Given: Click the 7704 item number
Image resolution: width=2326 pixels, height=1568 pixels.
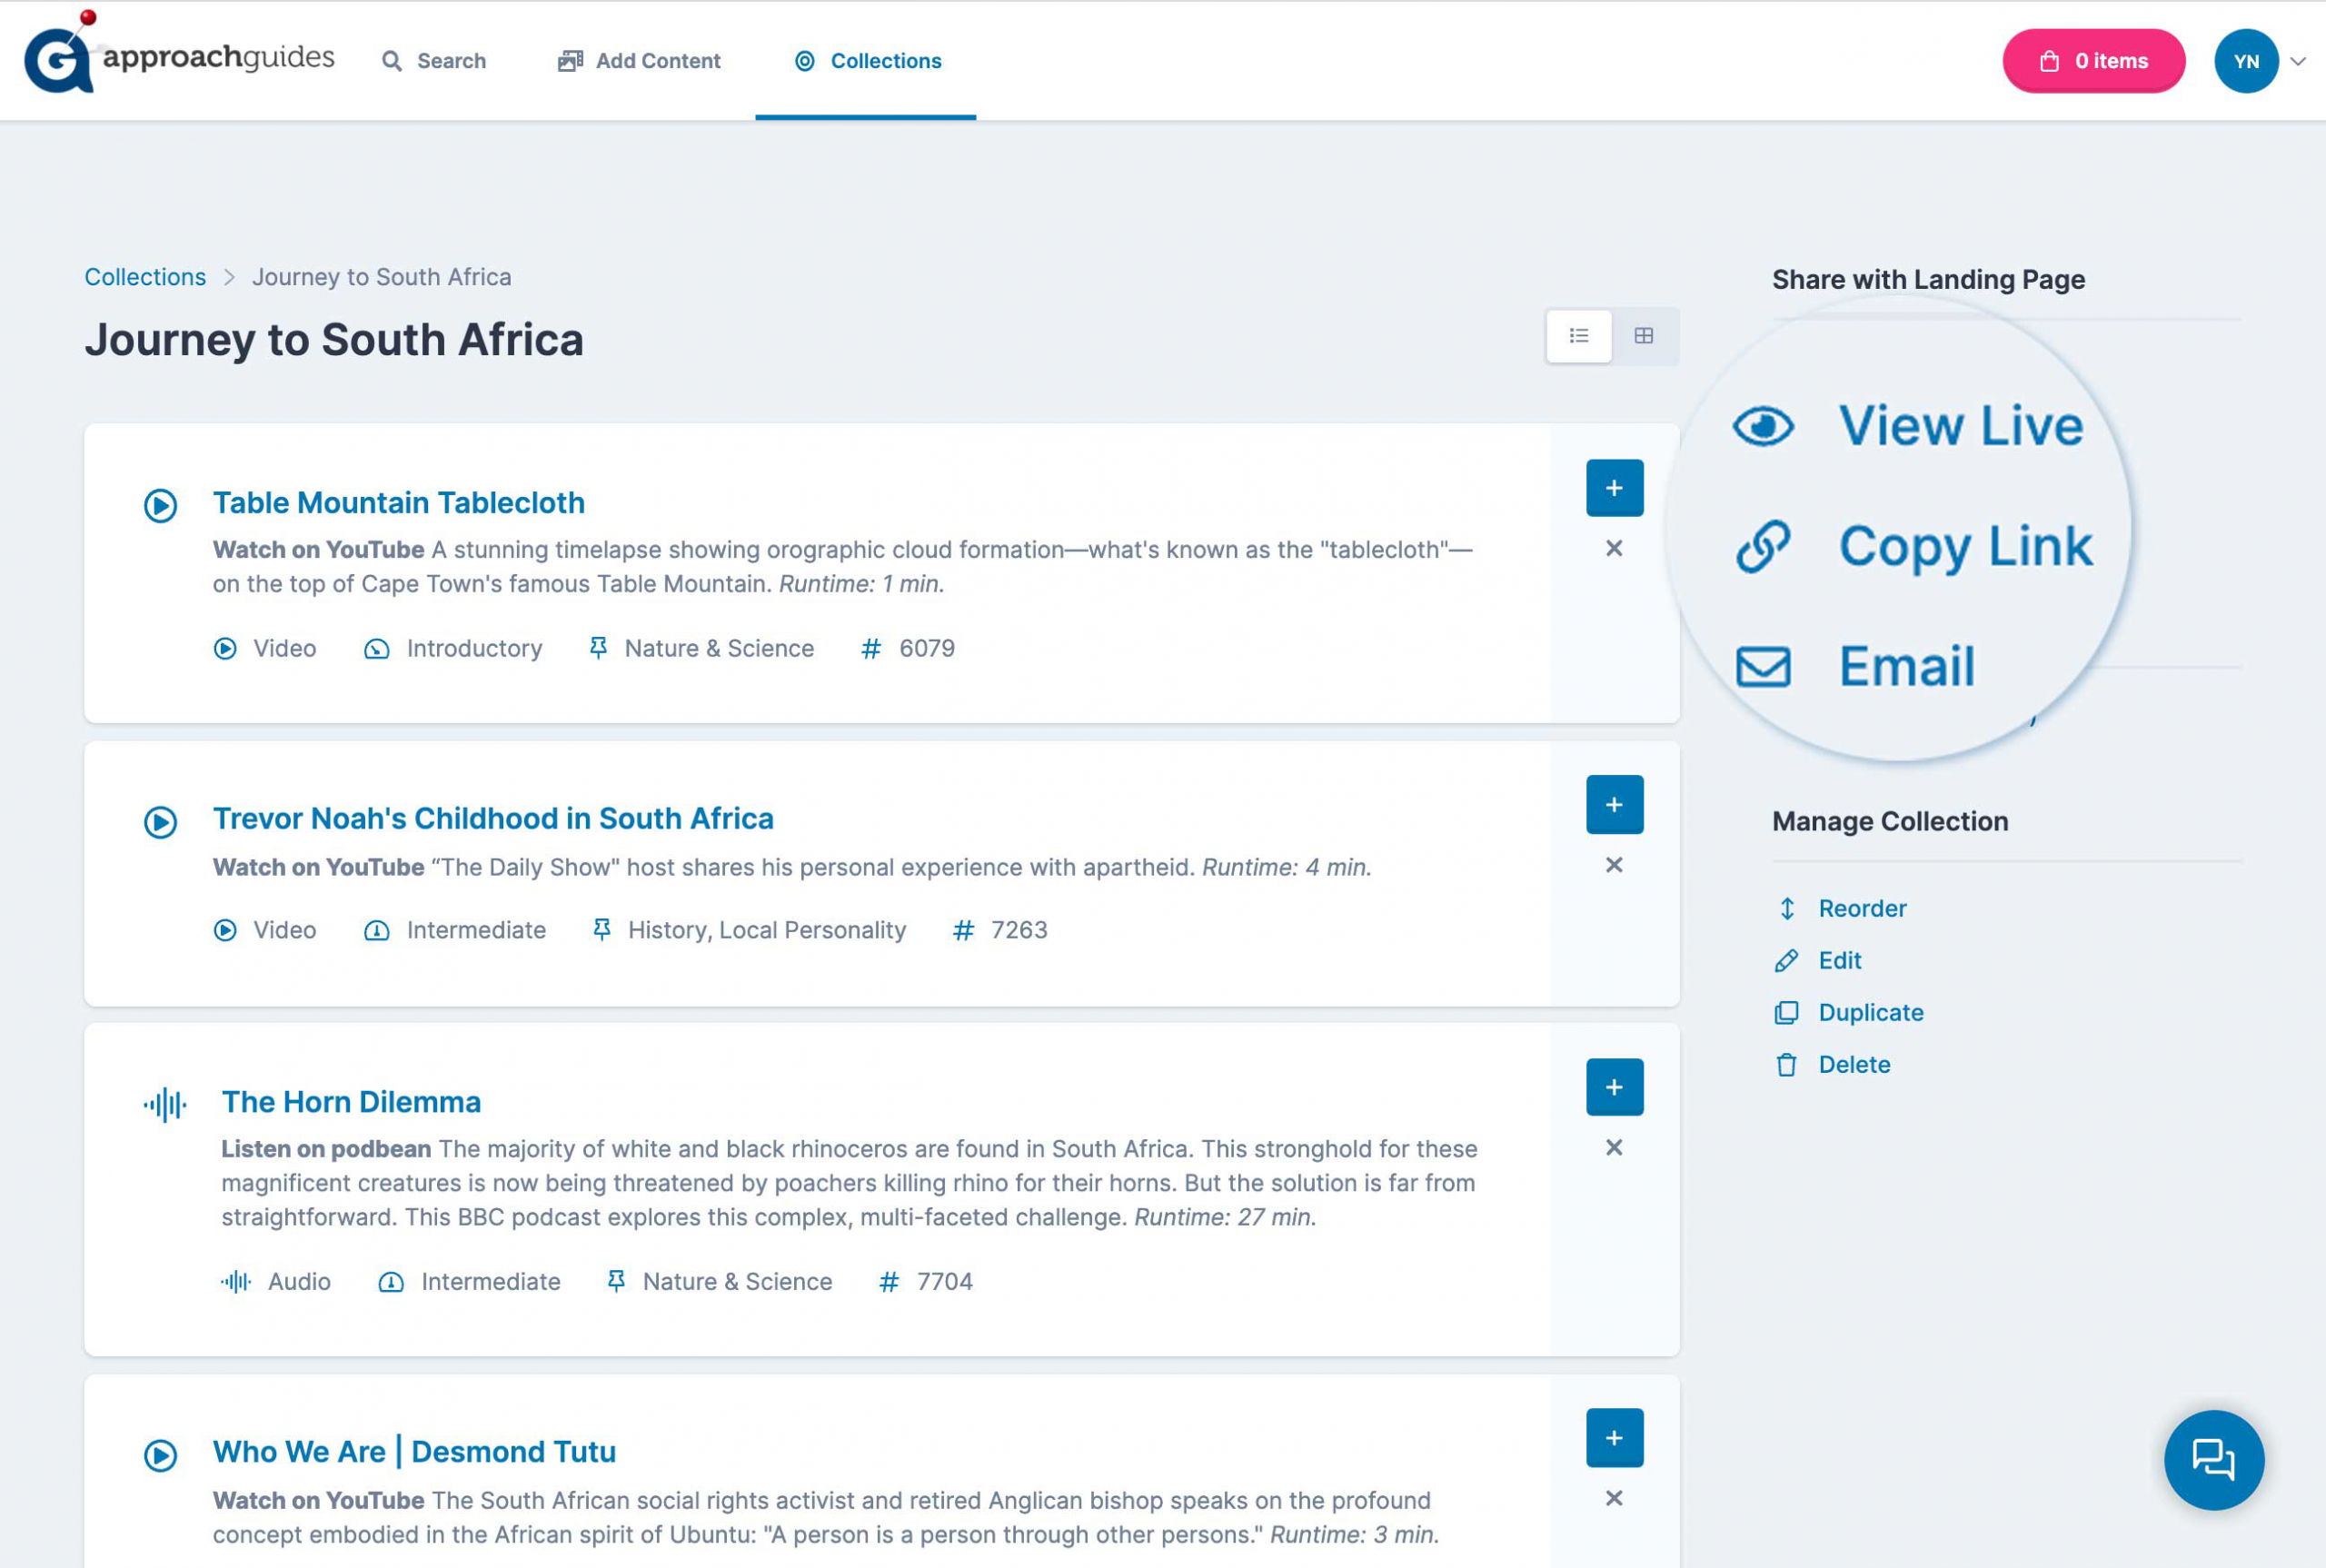Looking at the screenshot, I should (x=945, y=1282).
